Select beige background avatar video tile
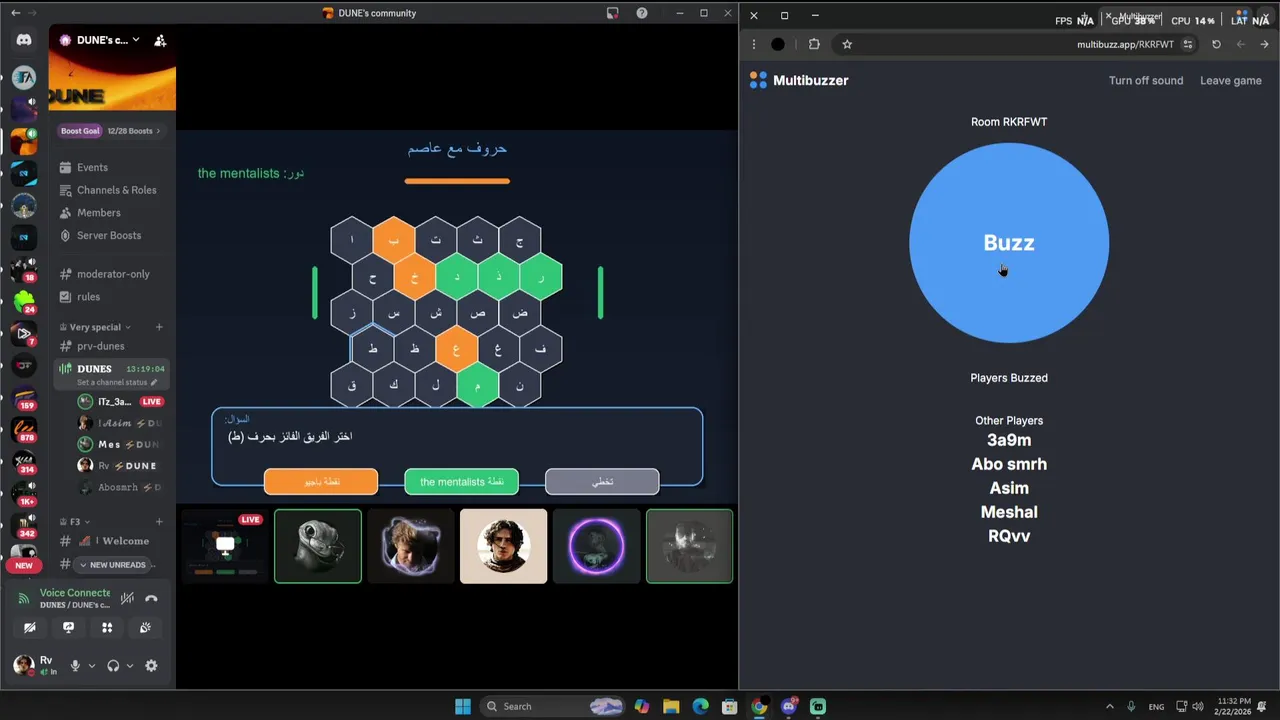Viewport: 1280px width, 720px height. coord(503,546)
